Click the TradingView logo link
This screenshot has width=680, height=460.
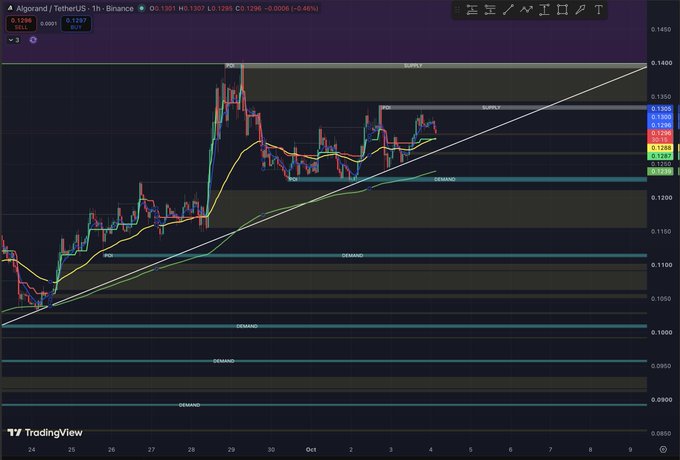point(45,432)
